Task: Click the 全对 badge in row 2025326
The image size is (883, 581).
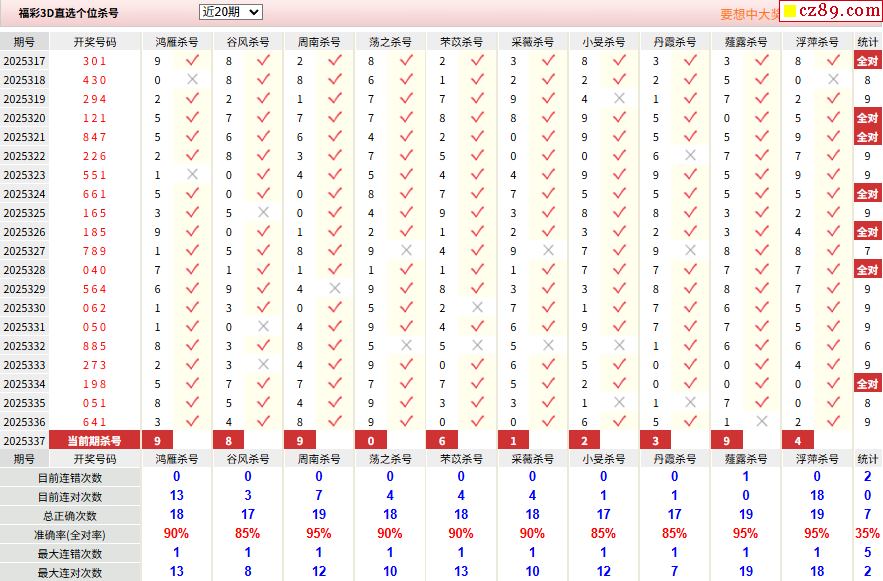Action: point(867,232)
